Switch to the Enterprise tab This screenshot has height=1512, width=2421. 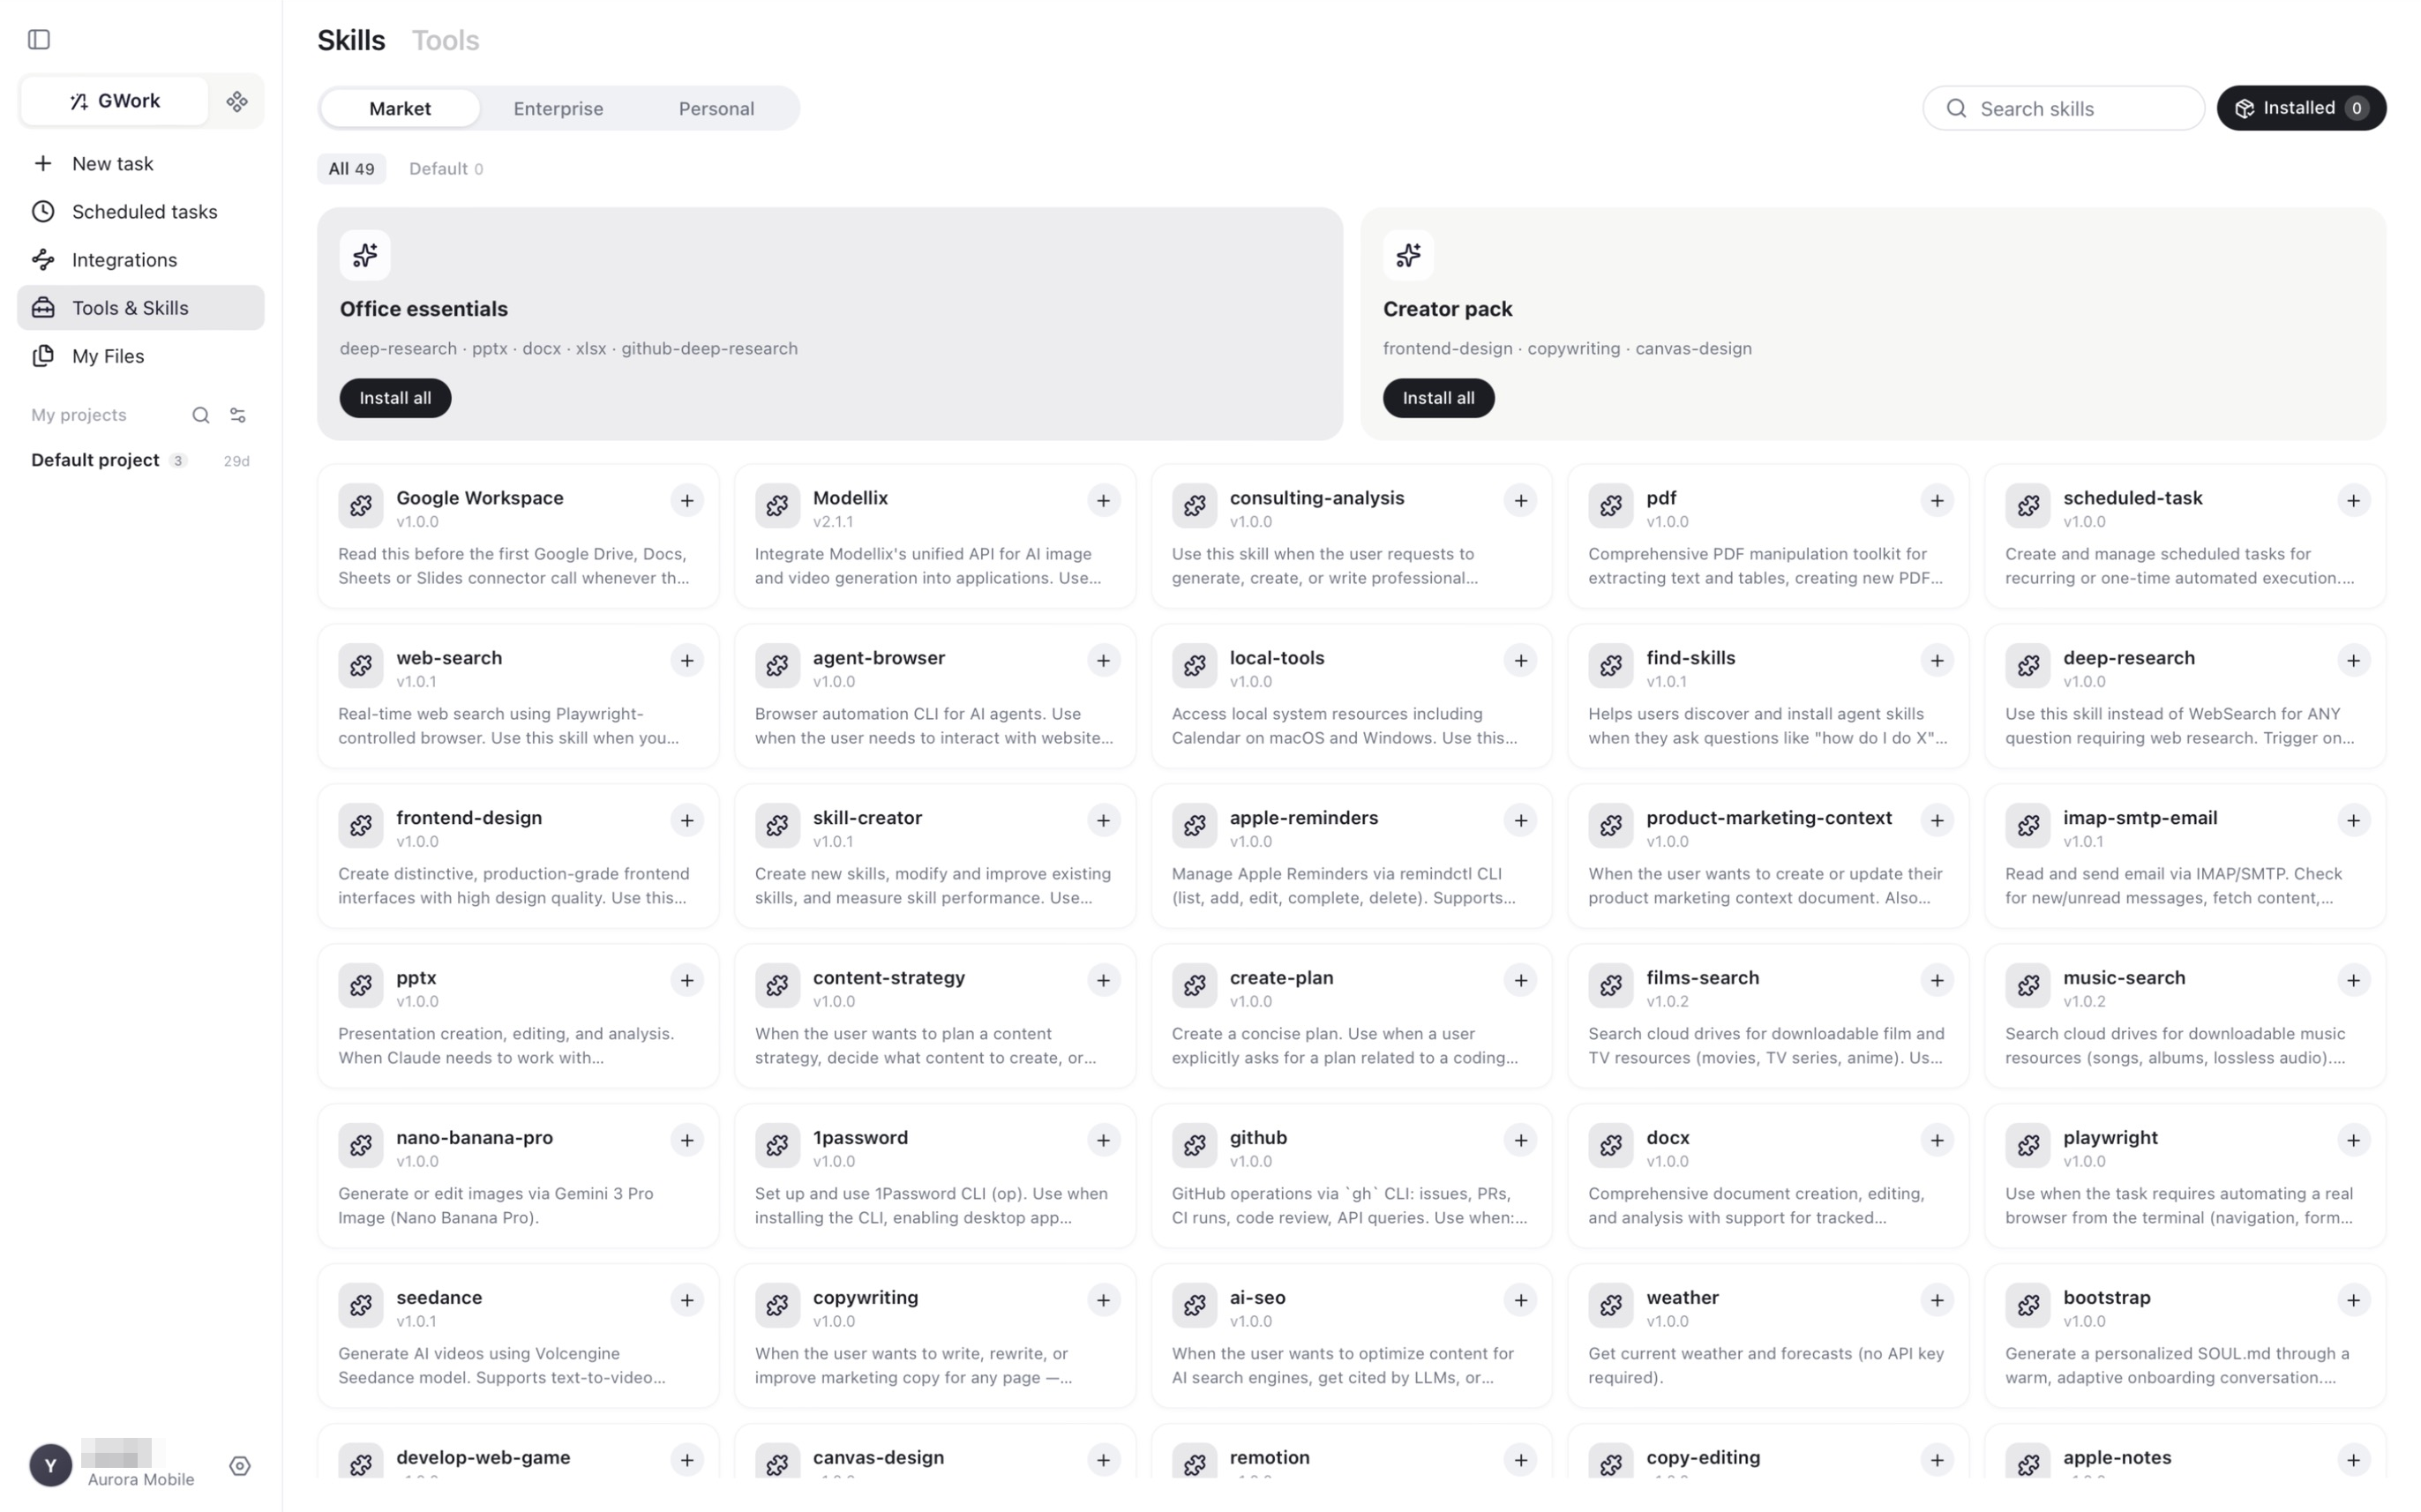558,108
